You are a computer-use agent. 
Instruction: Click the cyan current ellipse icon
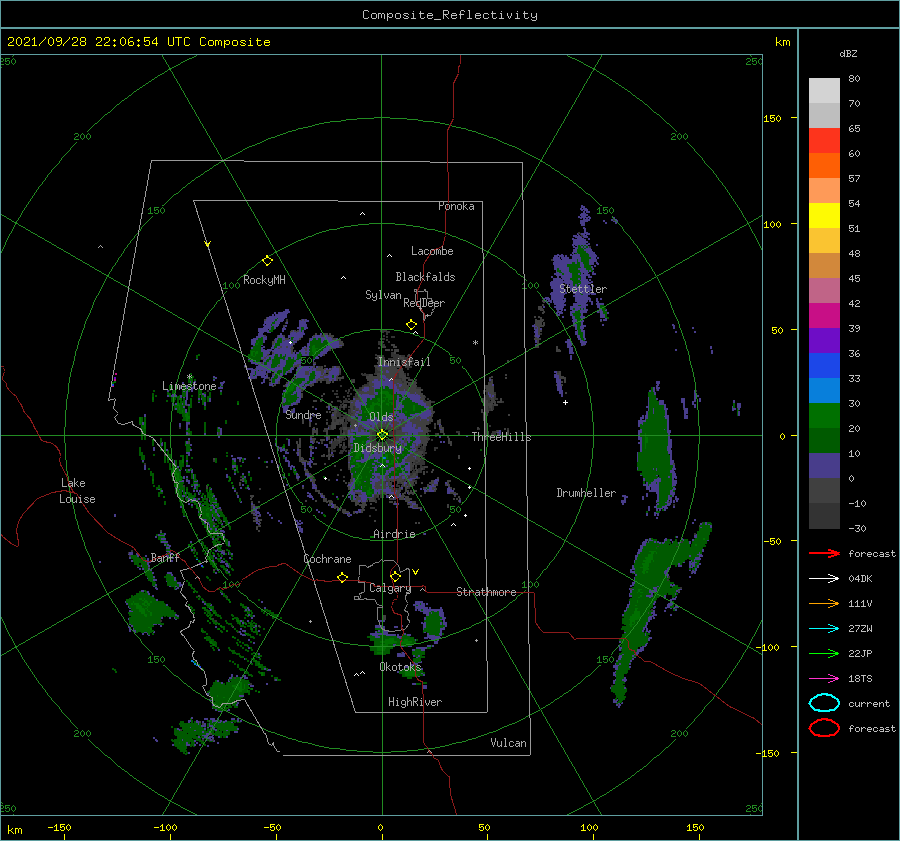[824, 703]
